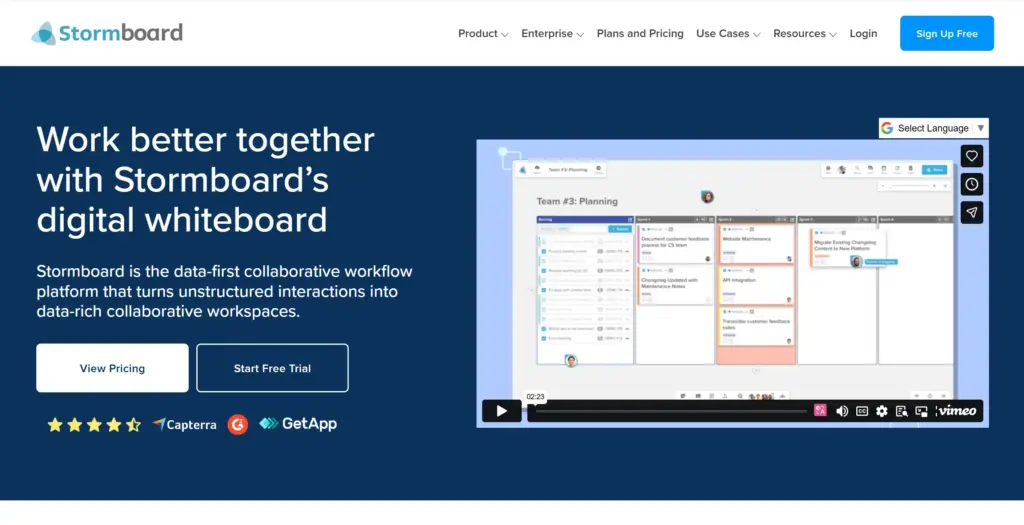Play the Vimeo demo video
The height and width of the screenshot is (525, 1024).
pos(501,410)
